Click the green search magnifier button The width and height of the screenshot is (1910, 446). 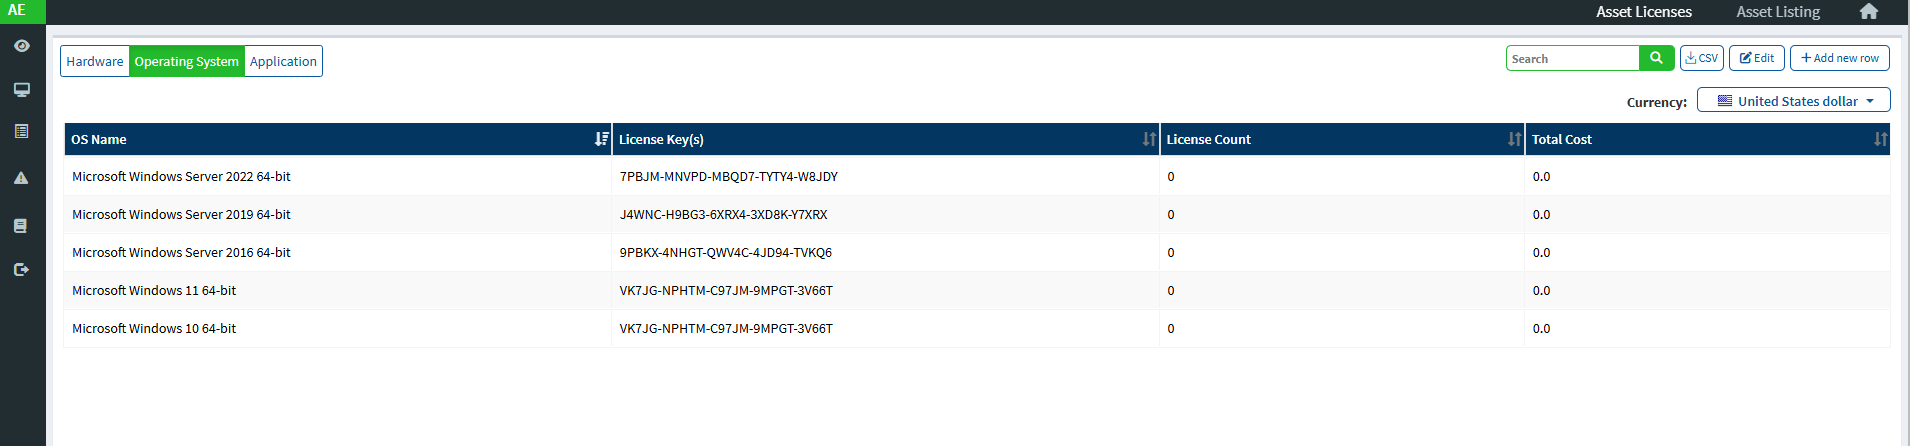[x=1656, y=58]
